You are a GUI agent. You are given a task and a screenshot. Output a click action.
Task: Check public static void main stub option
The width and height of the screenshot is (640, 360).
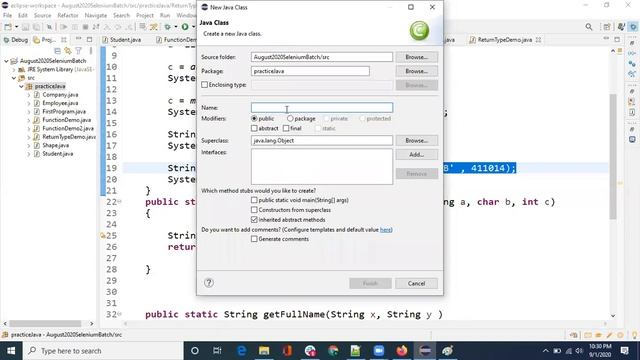pos(254,200)
